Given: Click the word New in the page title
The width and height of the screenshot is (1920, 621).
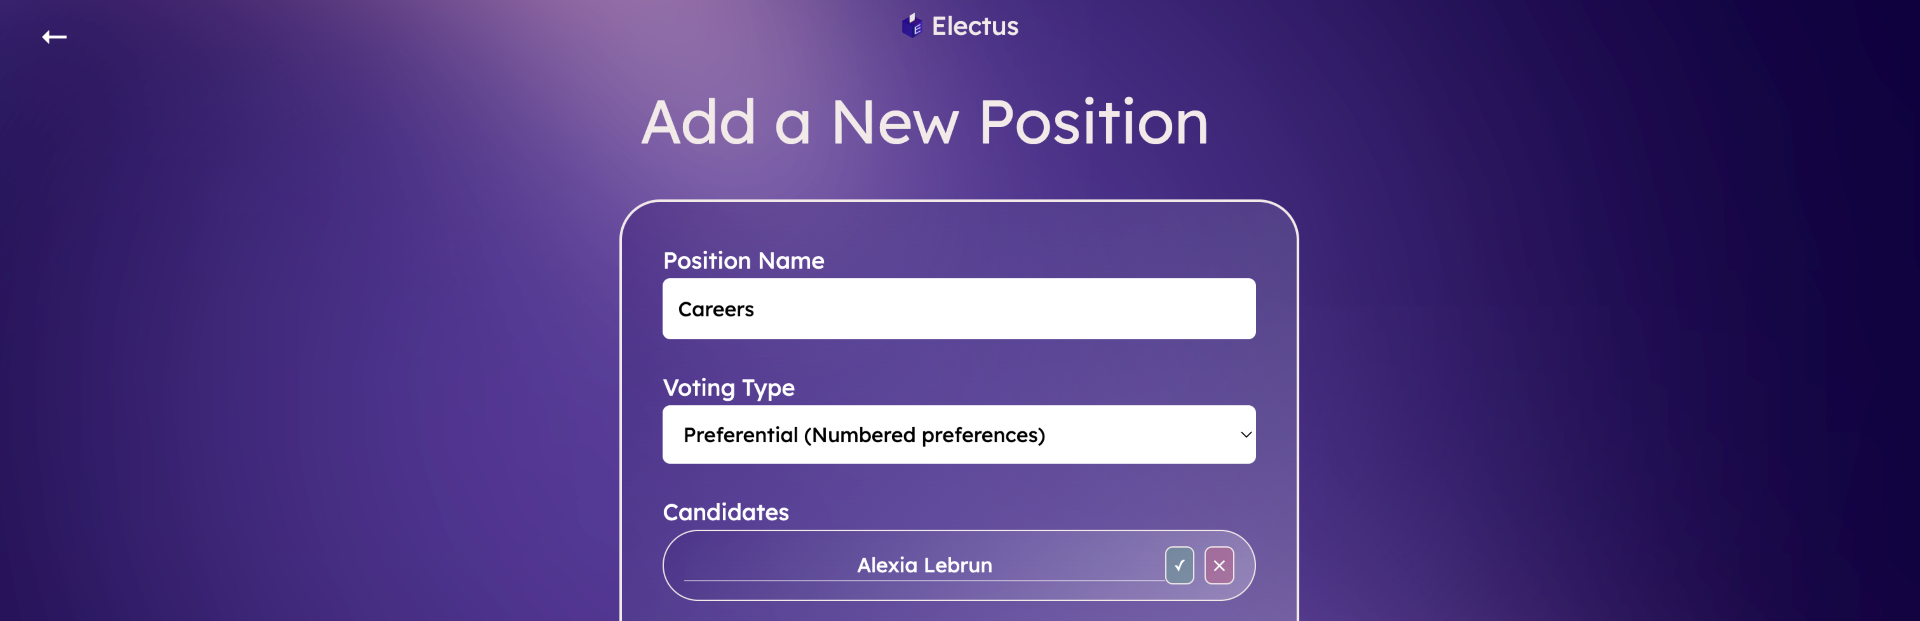Looking at the screenshot, I should coord(895,122).
